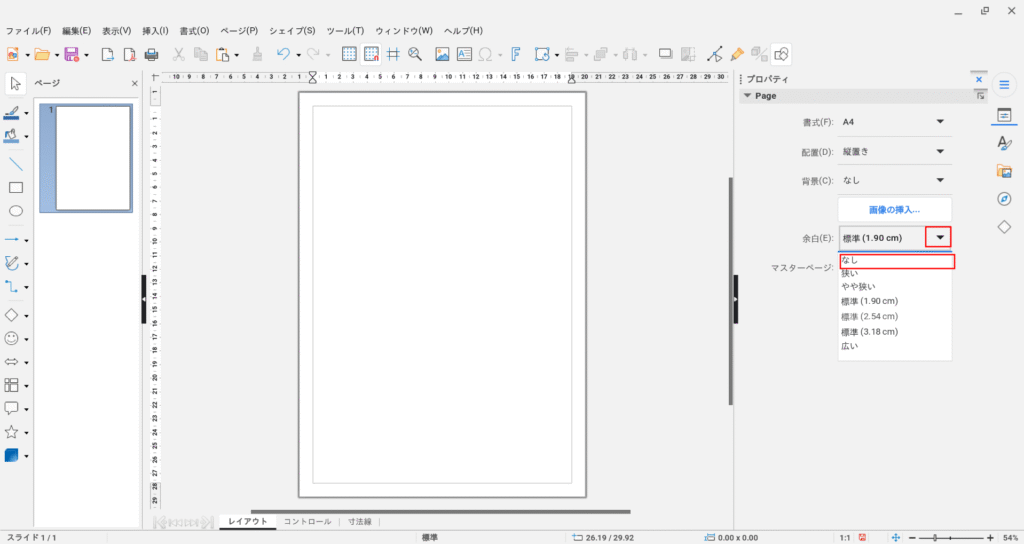The image size is (1024, 544).
Task: Select 標準 (3.18 cm) margin option
Action: [x=895, y=332]
